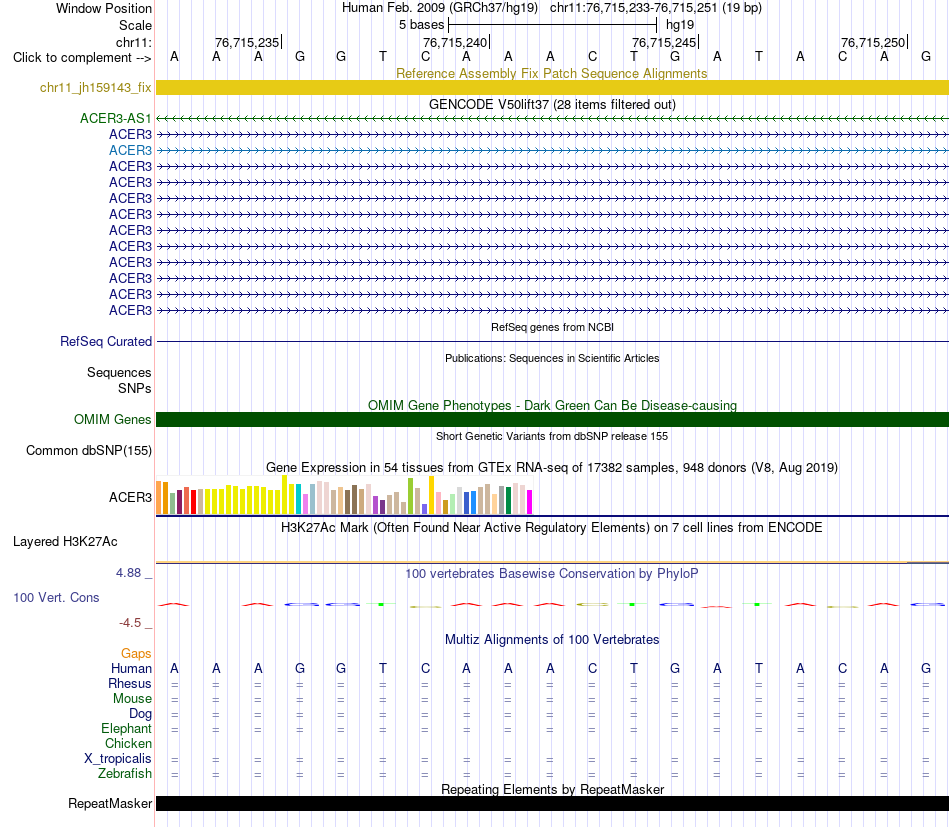Click position marker 76,715,245

pyautogui.click(x=664, y=42)
